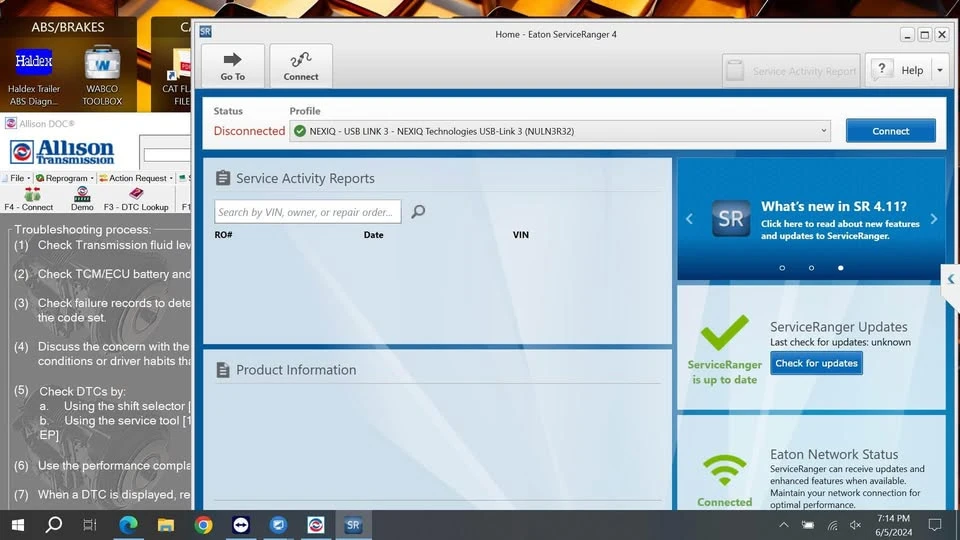This screenshot has height=540, width=960.
Task: Click the Help button
Action: [899, 70]
